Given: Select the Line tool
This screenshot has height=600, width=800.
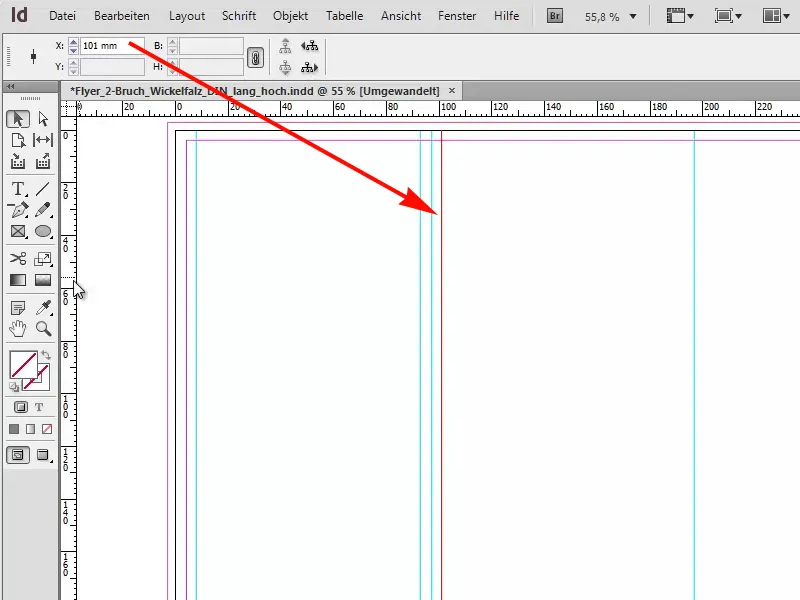Looking at the screenshot, I should (x=43, y=189).
